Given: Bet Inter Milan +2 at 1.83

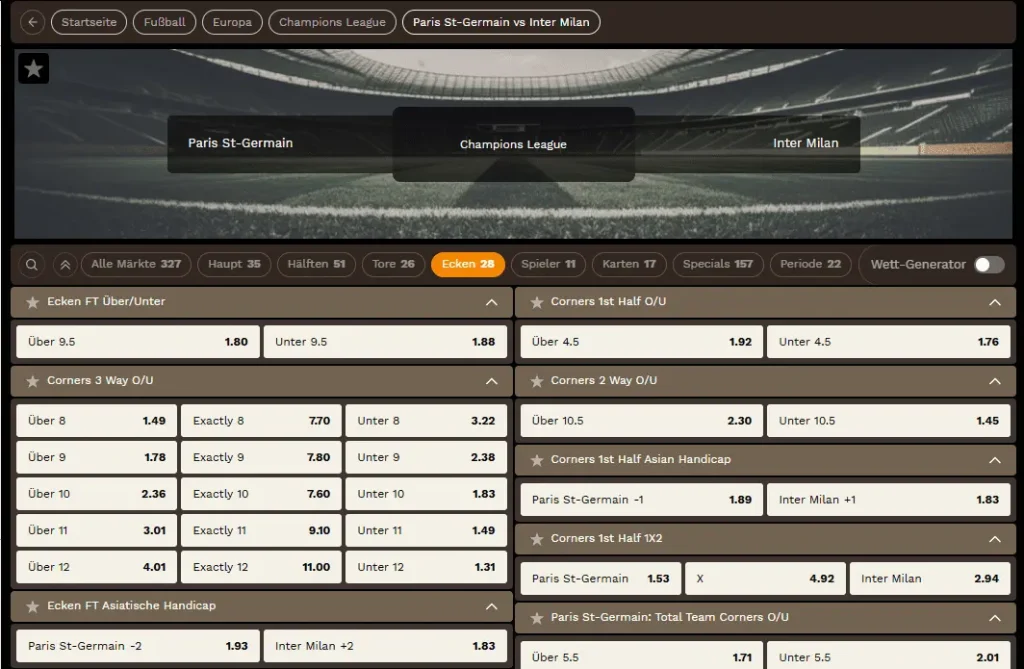Looking at the screenshot, I should [x=385, y=646].
